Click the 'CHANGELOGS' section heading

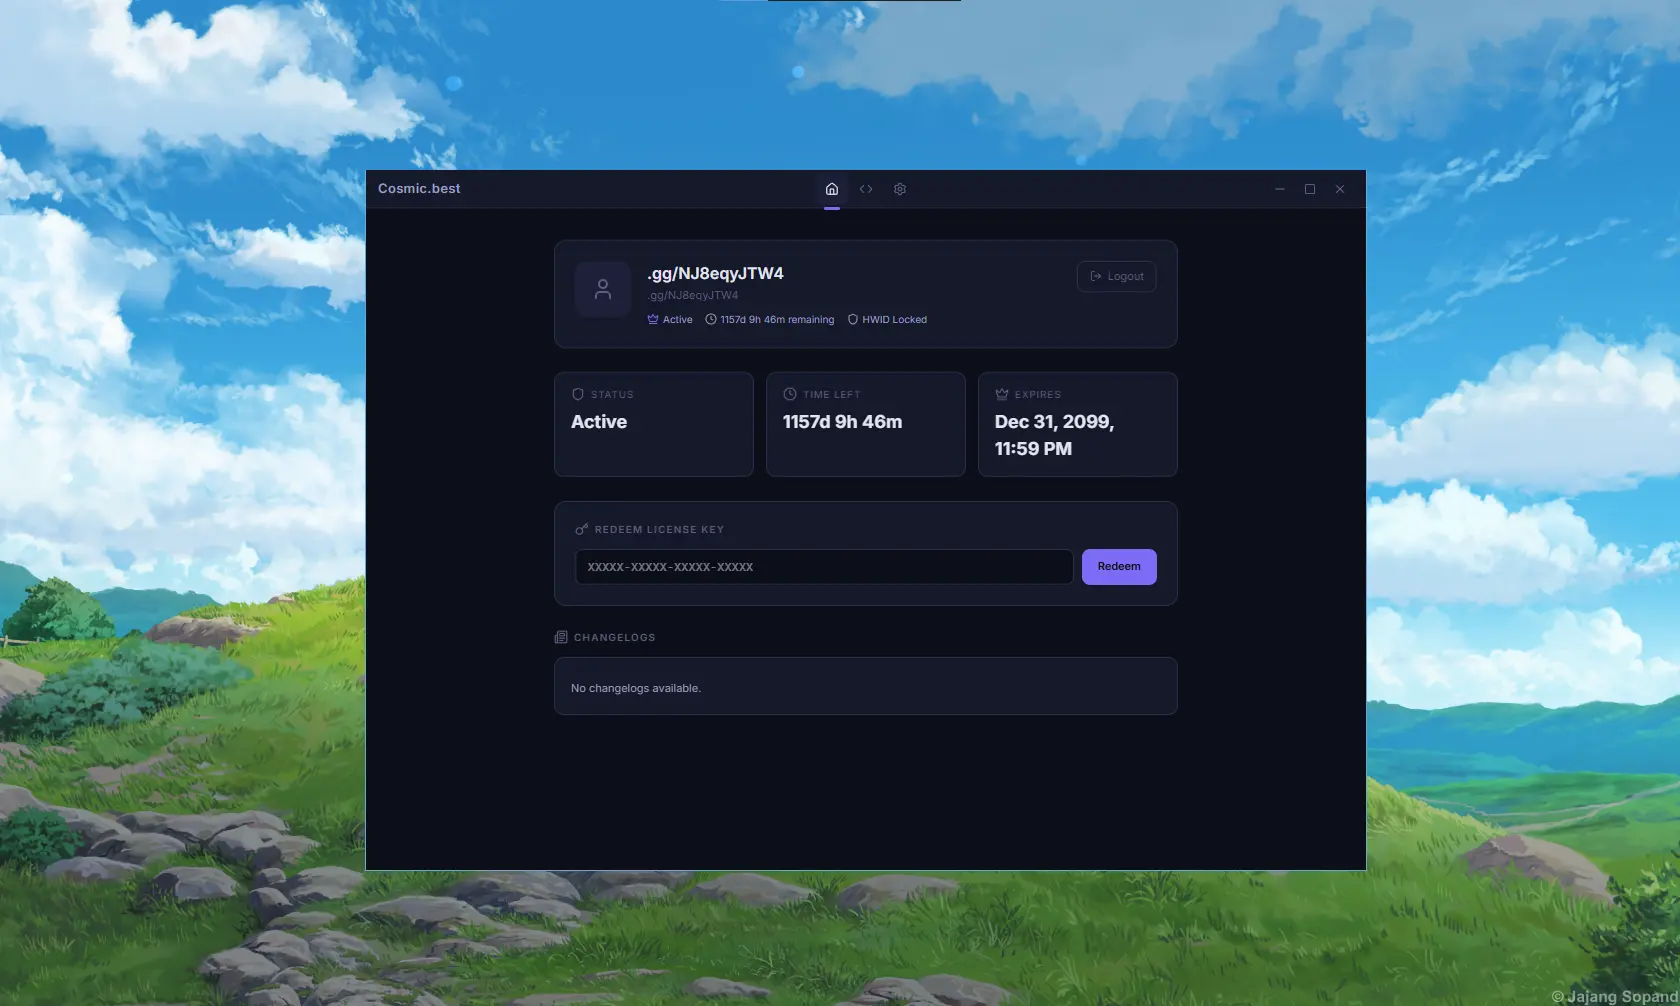coord(615,637)
